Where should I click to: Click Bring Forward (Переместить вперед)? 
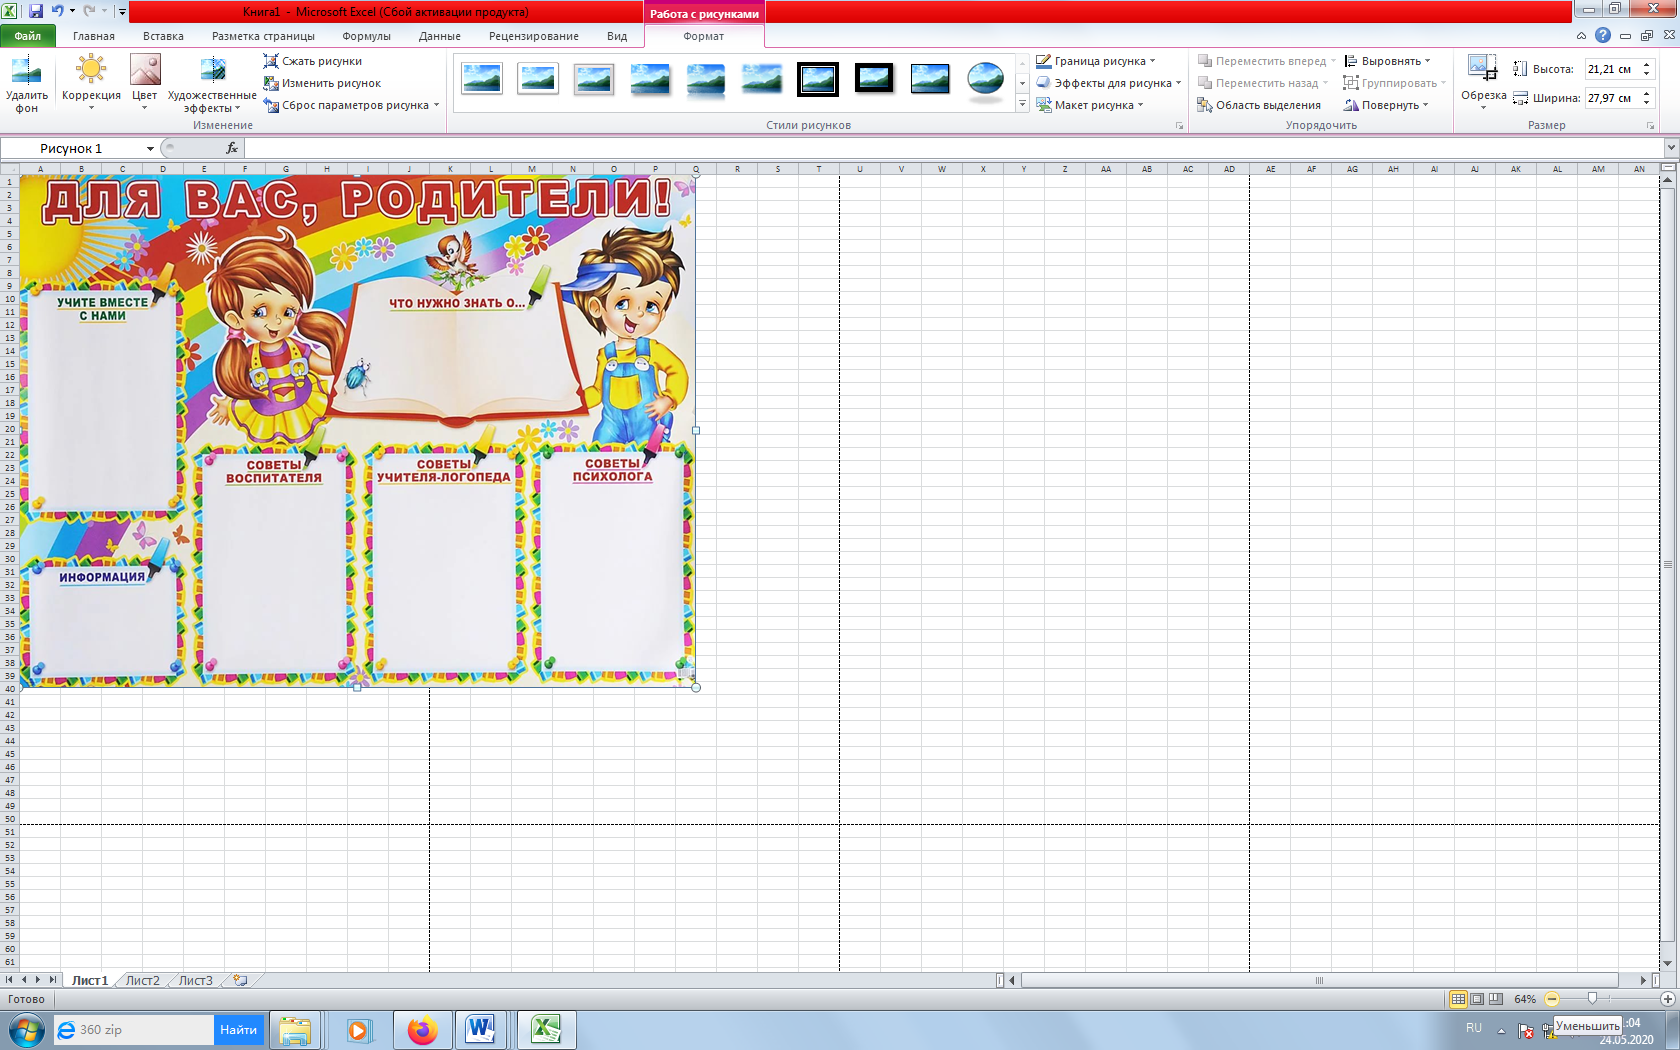click(1265, 61)
